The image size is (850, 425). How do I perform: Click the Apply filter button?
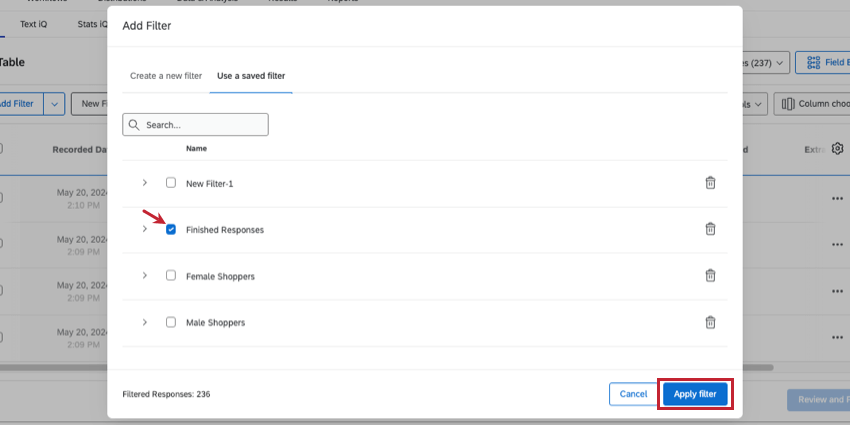click(695, 394)
